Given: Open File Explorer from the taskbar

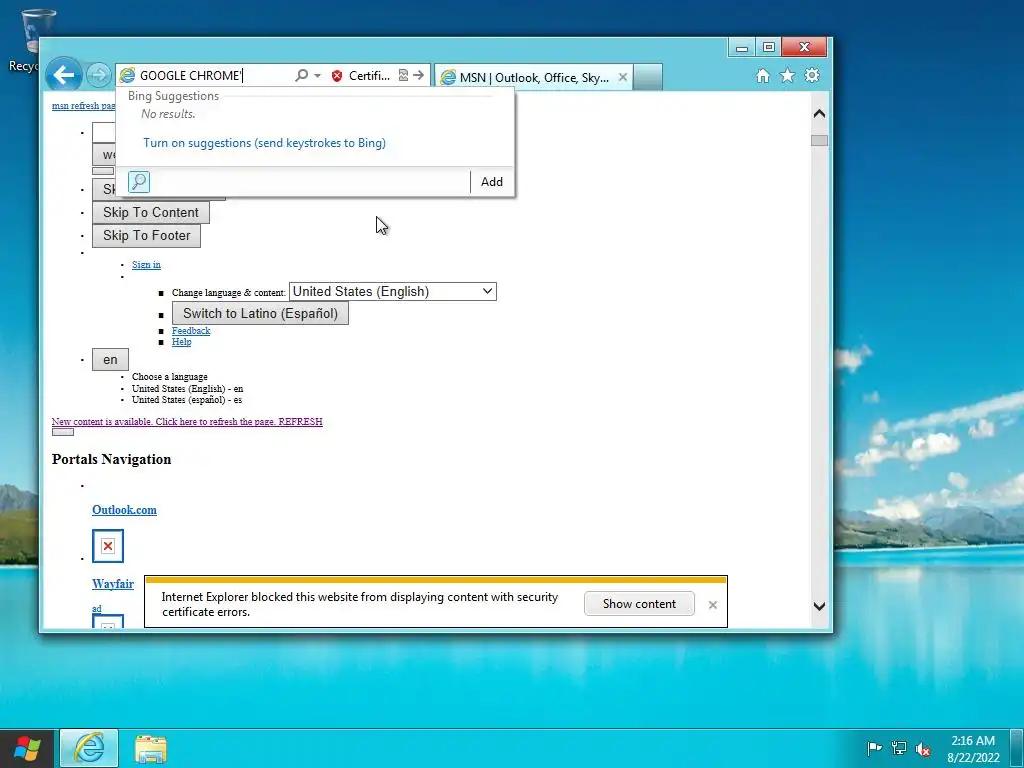Looking at the screenshot, I should point(151,748).
